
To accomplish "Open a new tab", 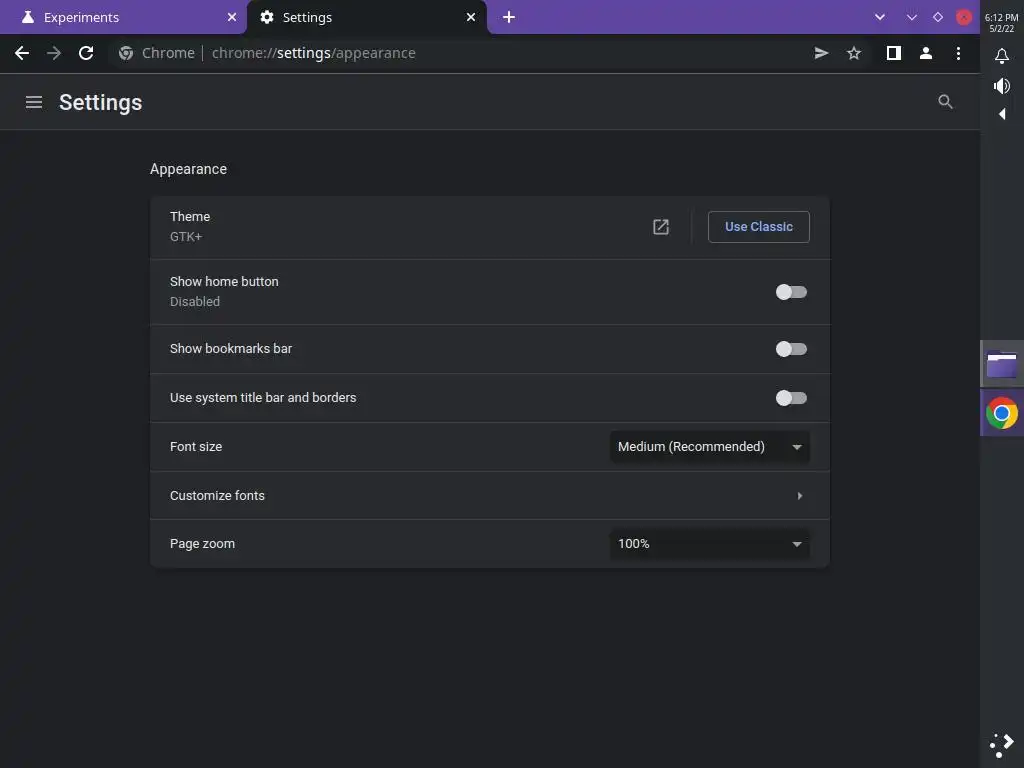I will click(x=509, y=17).
